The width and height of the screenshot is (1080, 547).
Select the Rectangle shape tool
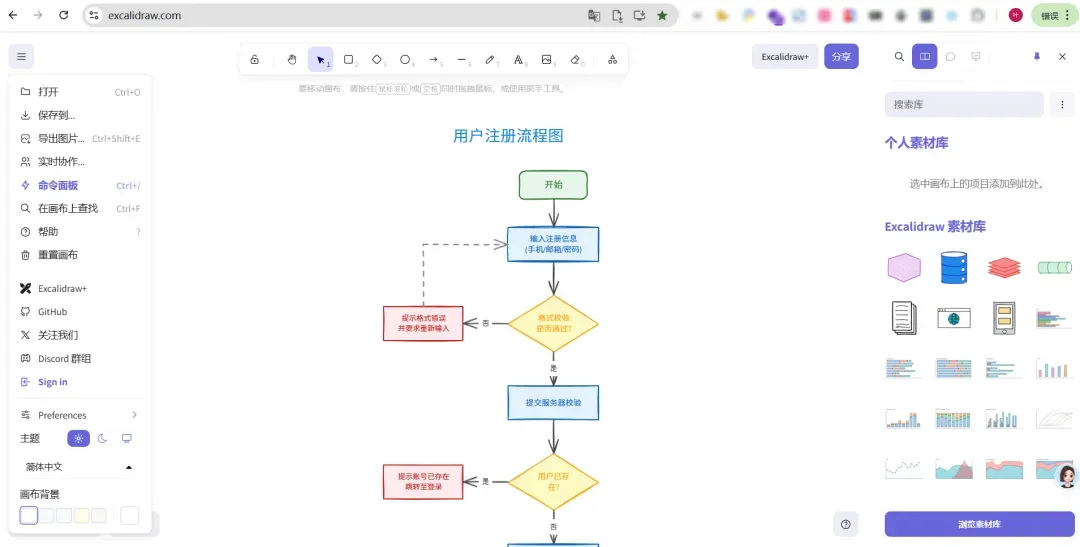click(349, 60)
